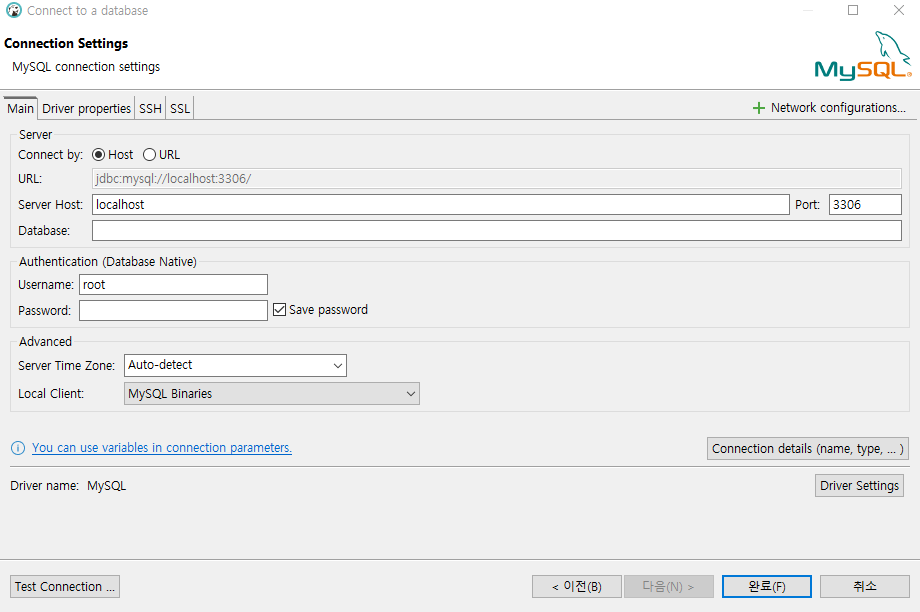Toggle the Save password checkbox

click(279, 309)
